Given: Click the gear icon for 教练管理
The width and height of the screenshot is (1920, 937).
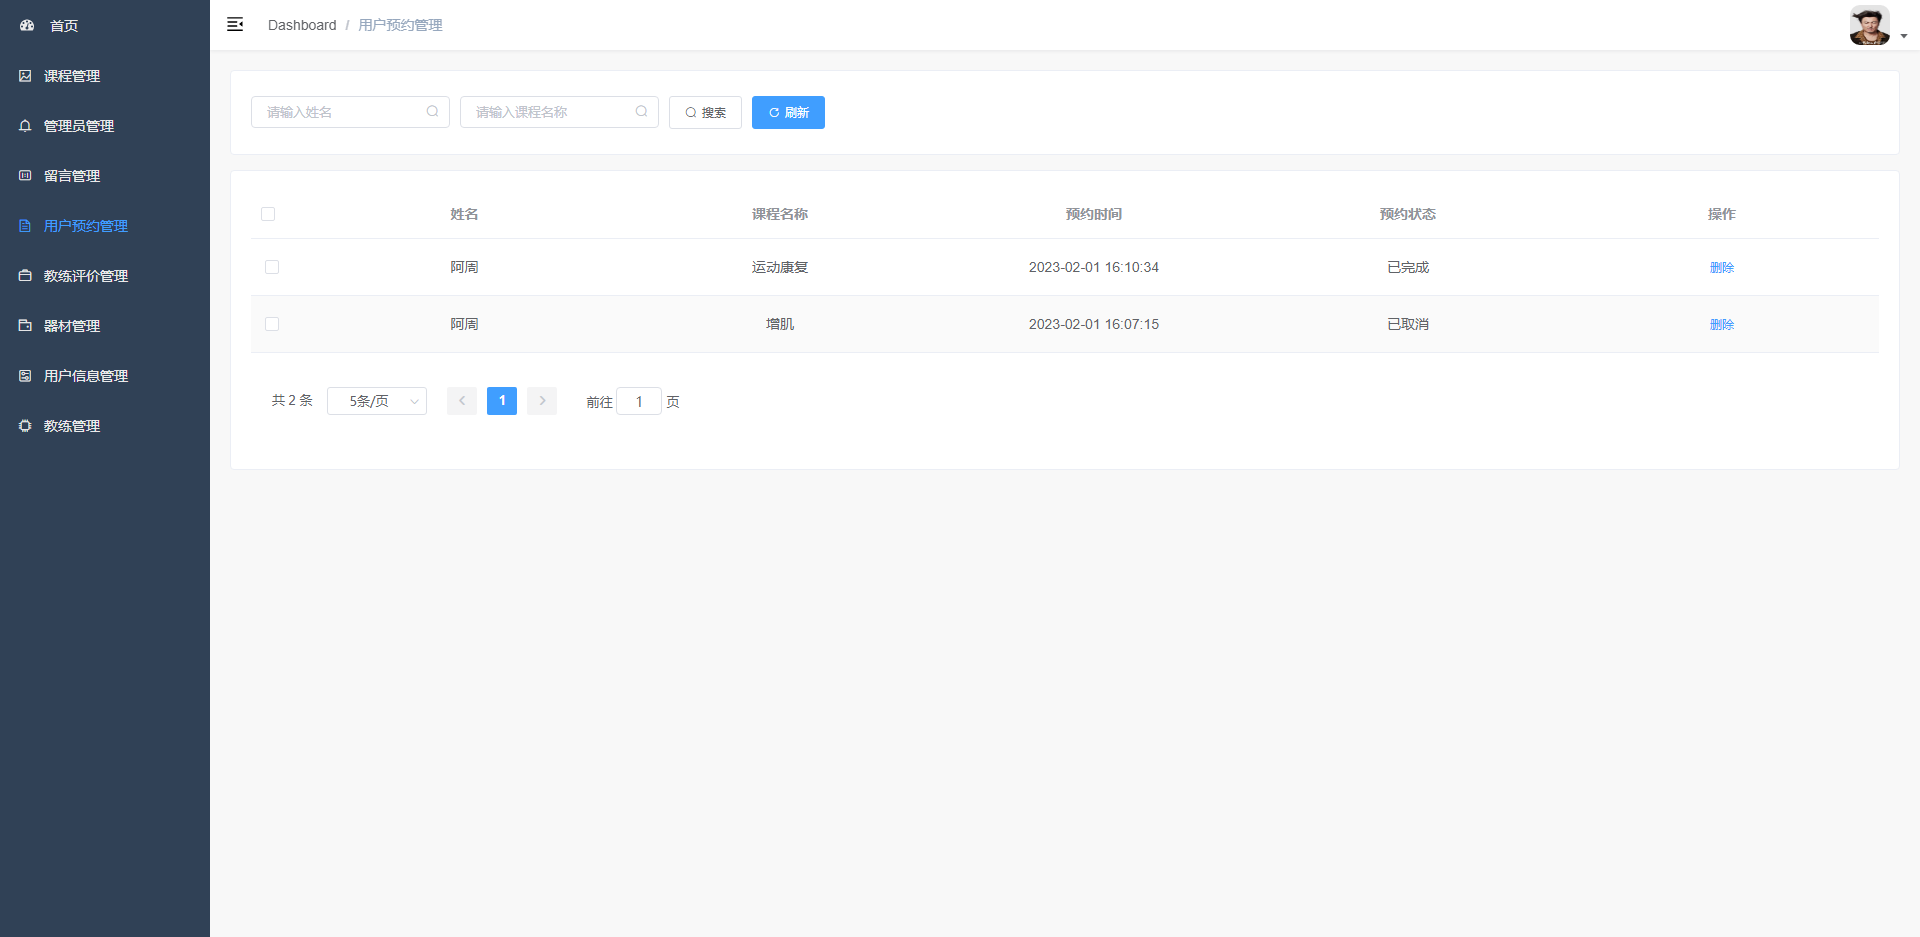Looking at the screenshot, I should [x=25, y=426].
